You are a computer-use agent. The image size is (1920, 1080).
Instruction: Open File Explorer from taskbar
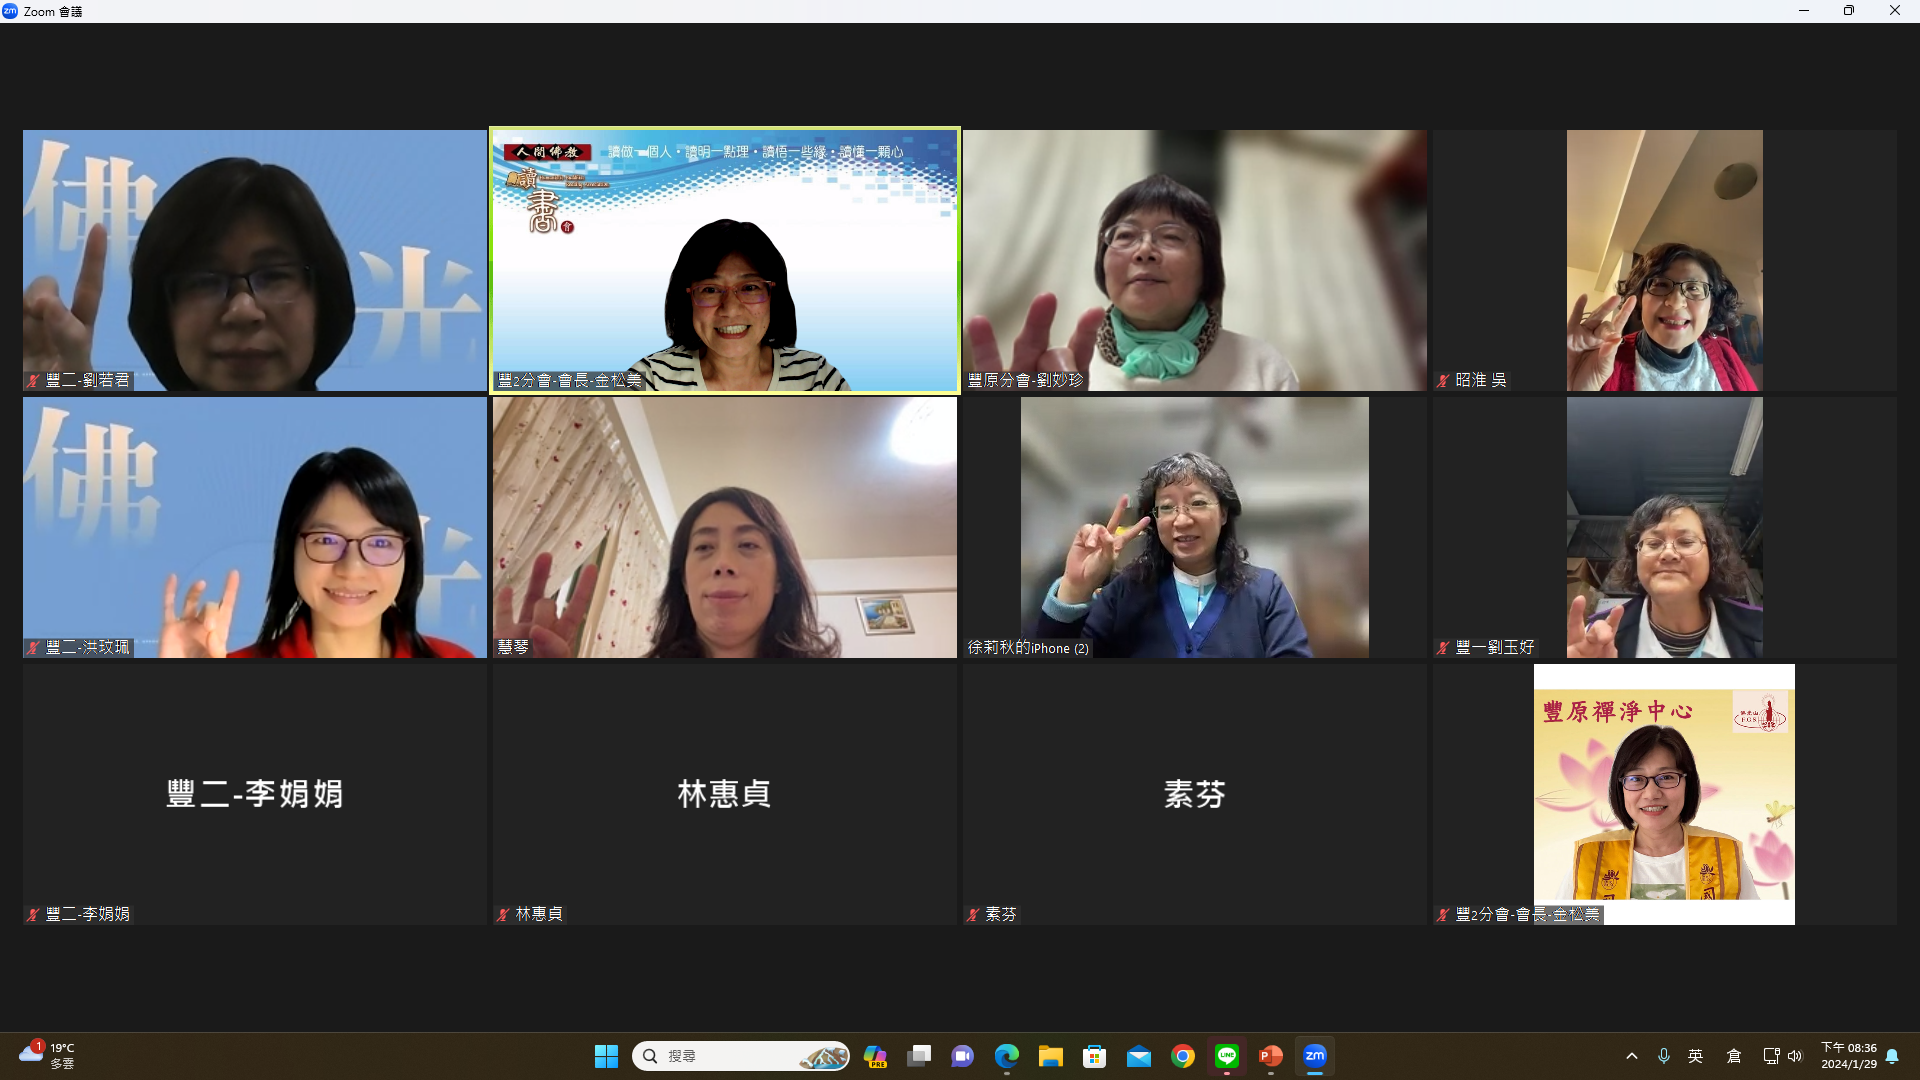[1050, 1056]
